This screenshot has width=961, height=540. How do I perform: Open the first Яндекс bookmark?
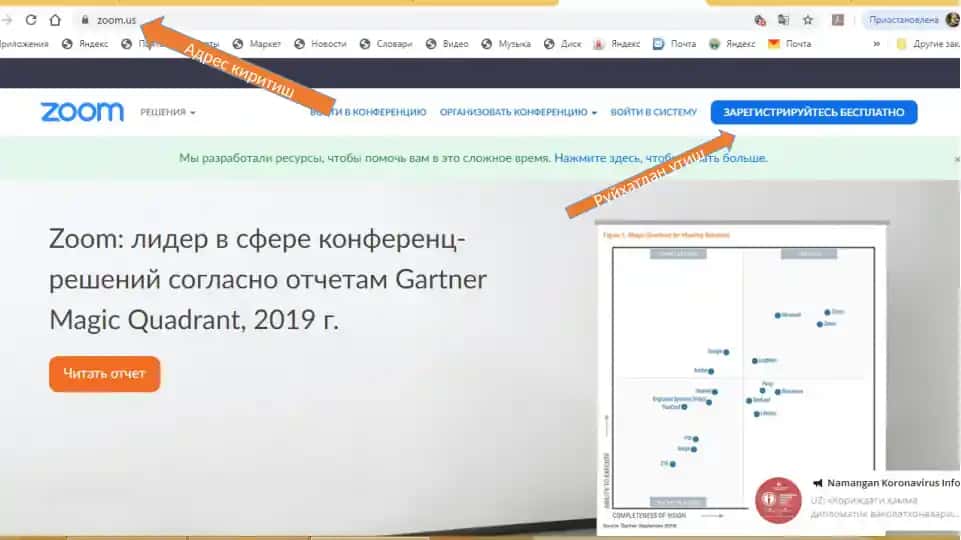[85, 44]
